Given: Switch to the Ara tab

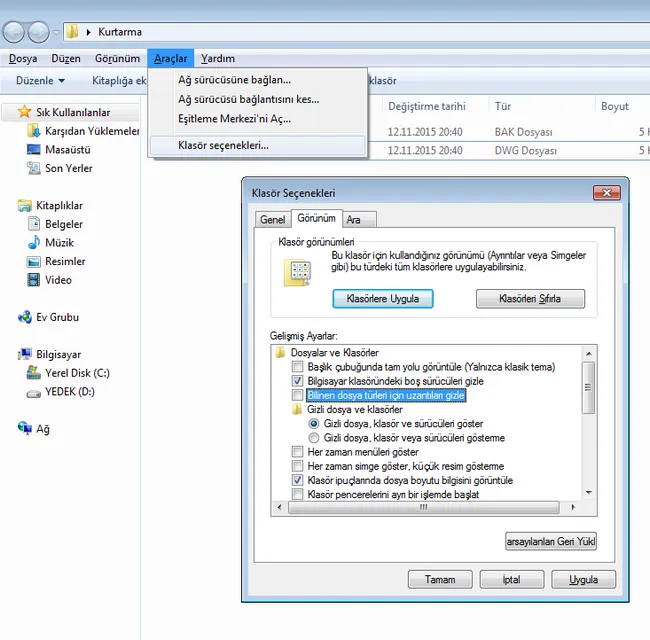Looking at the screenshot, I should 354,219.
